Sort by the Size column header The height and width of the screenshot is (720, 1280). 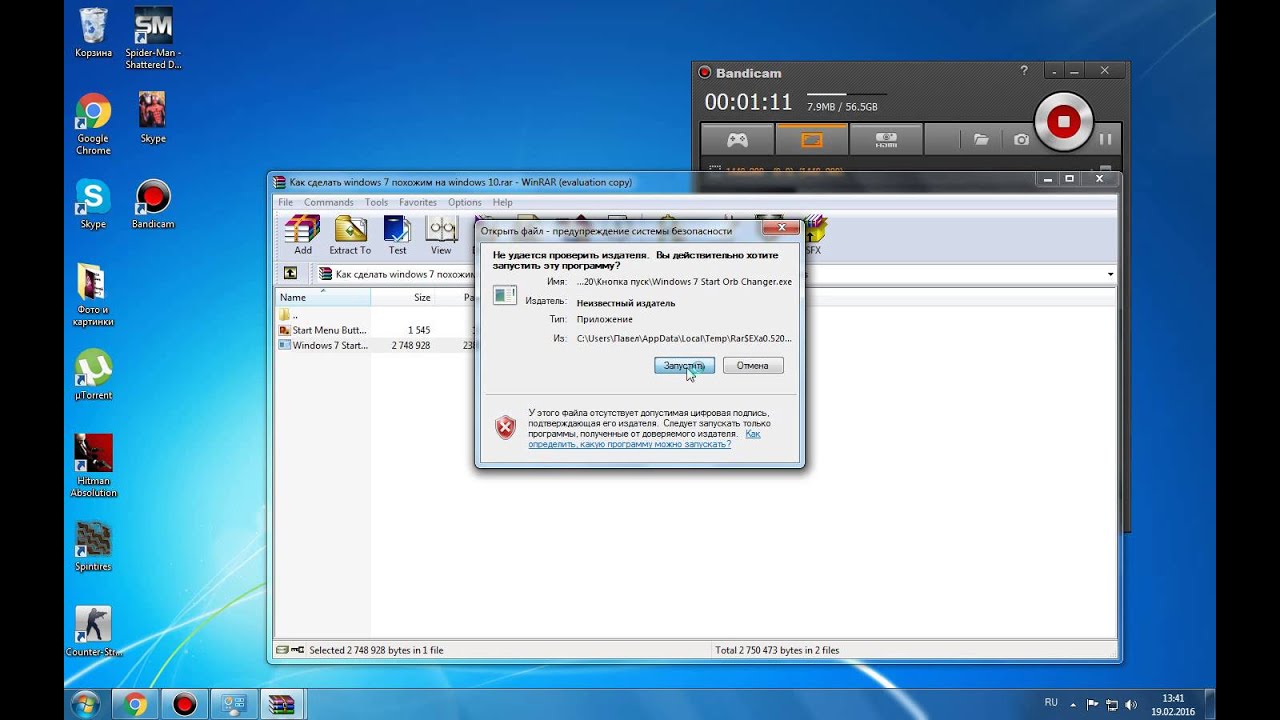click(403, 297)
